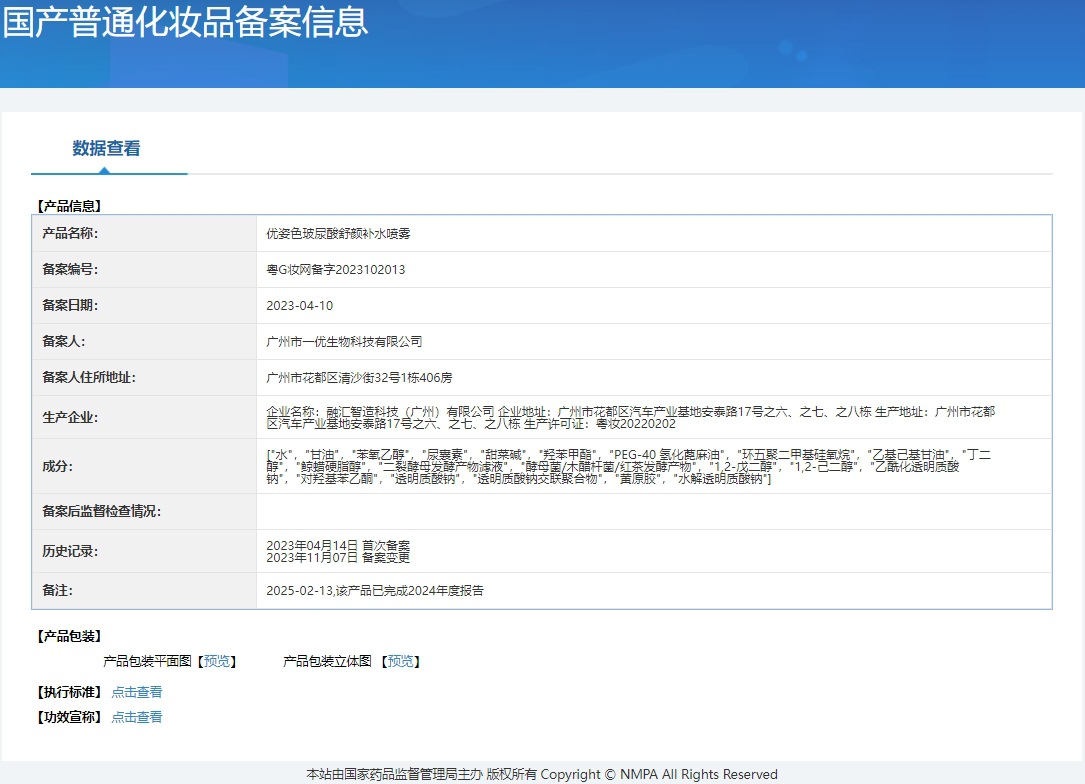Select the page title 国产普通化妆品备案信息
This screenshot has width=1085, height=784.
[x=185, y=22]
